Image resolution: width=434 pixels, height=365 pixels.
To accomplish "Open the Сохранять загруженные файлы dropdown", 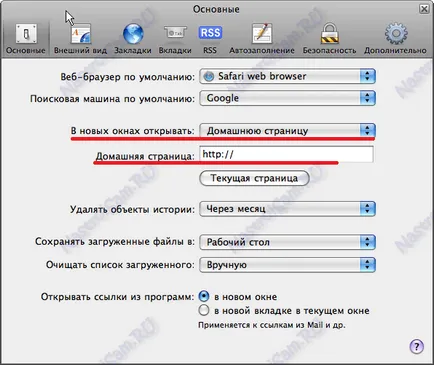I will pos(287,242).
